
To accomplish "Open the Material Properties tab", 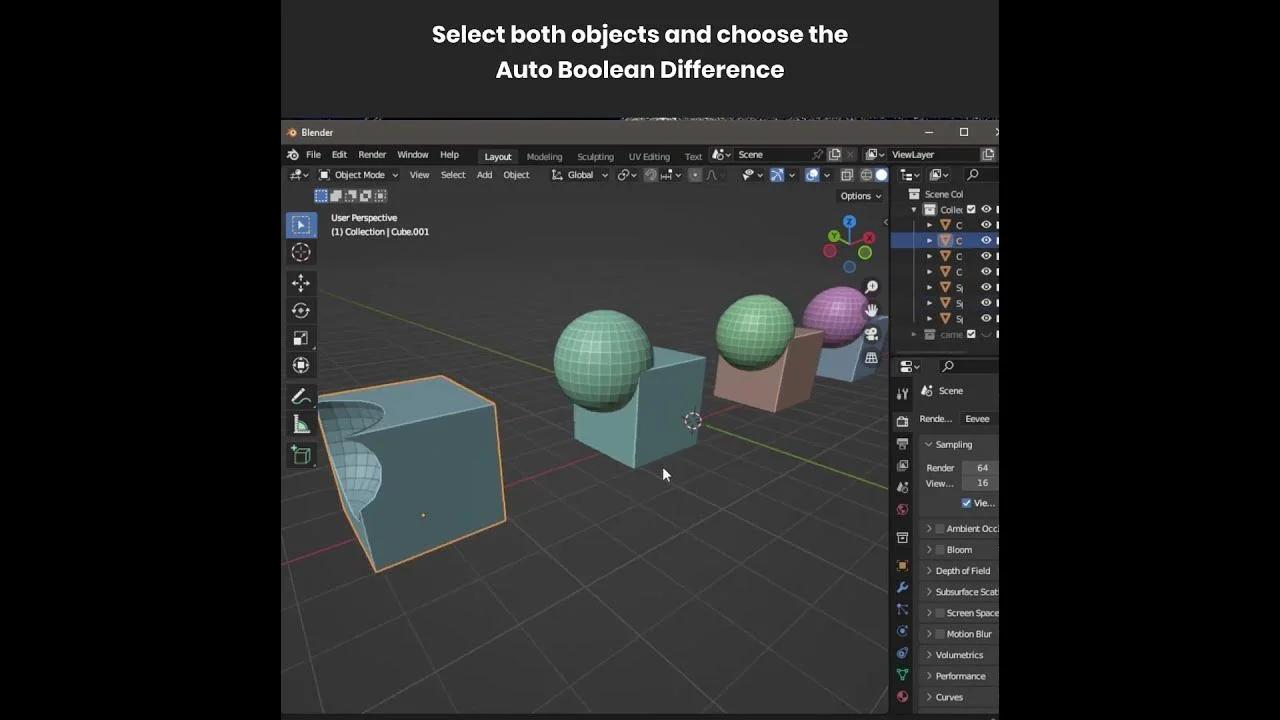I will [x=903, y=697].
